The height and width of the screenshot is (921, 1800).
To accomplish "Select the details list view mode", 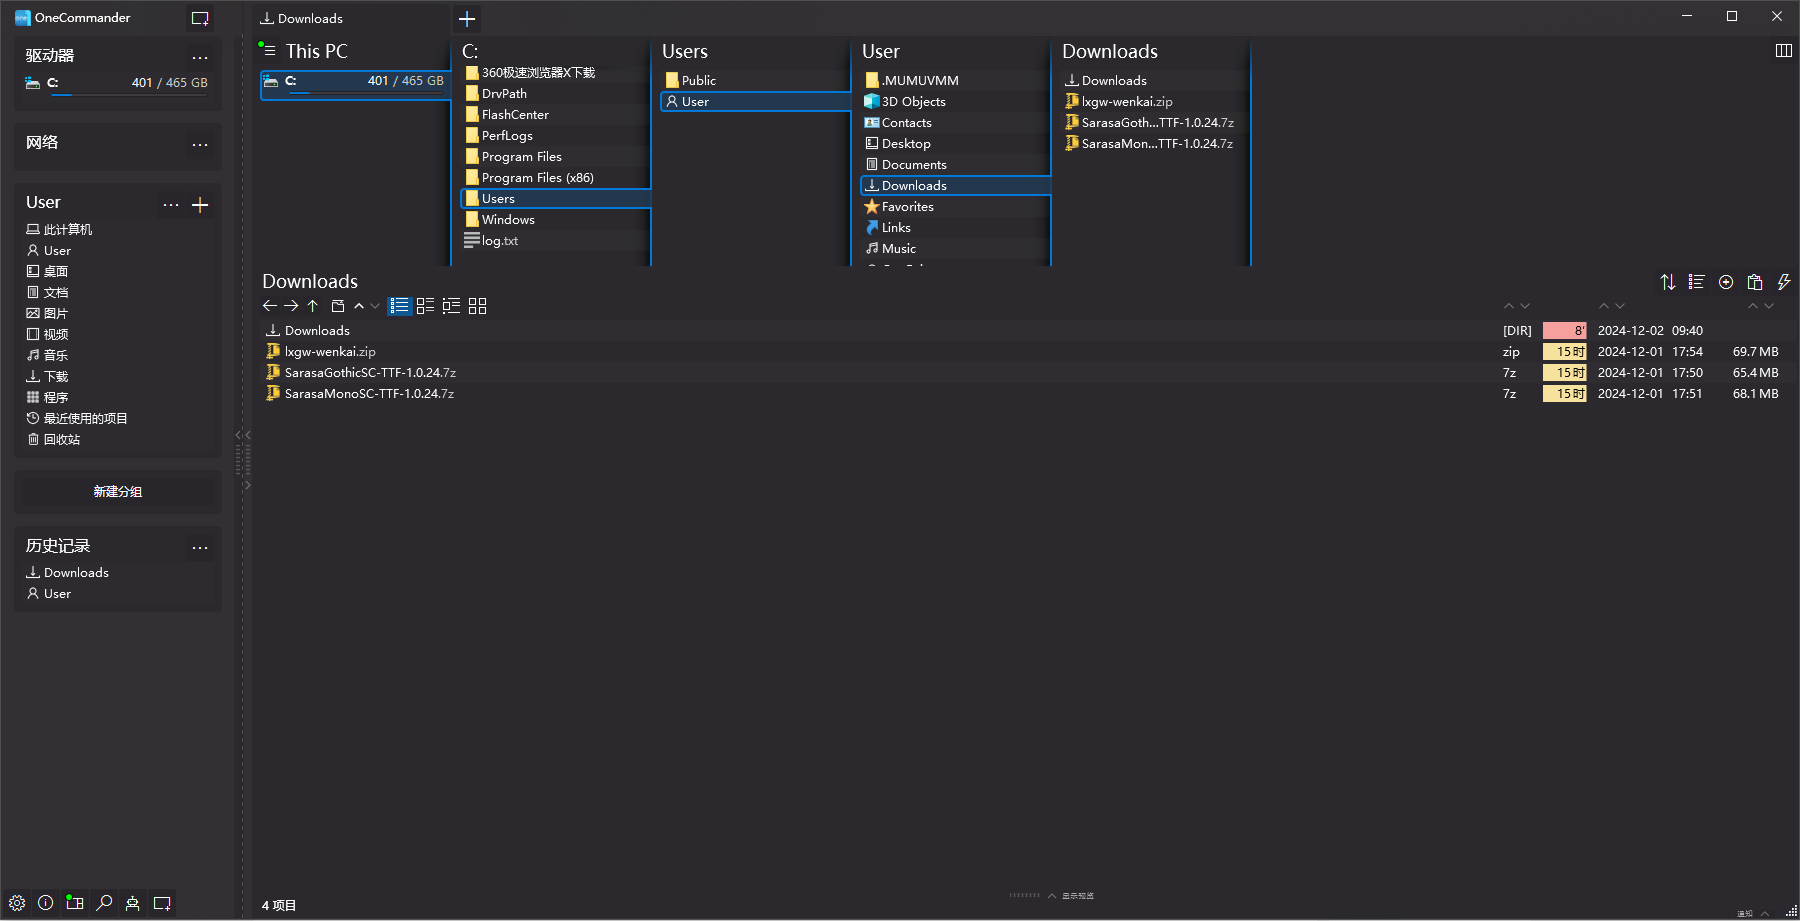I will coord(400,306).
